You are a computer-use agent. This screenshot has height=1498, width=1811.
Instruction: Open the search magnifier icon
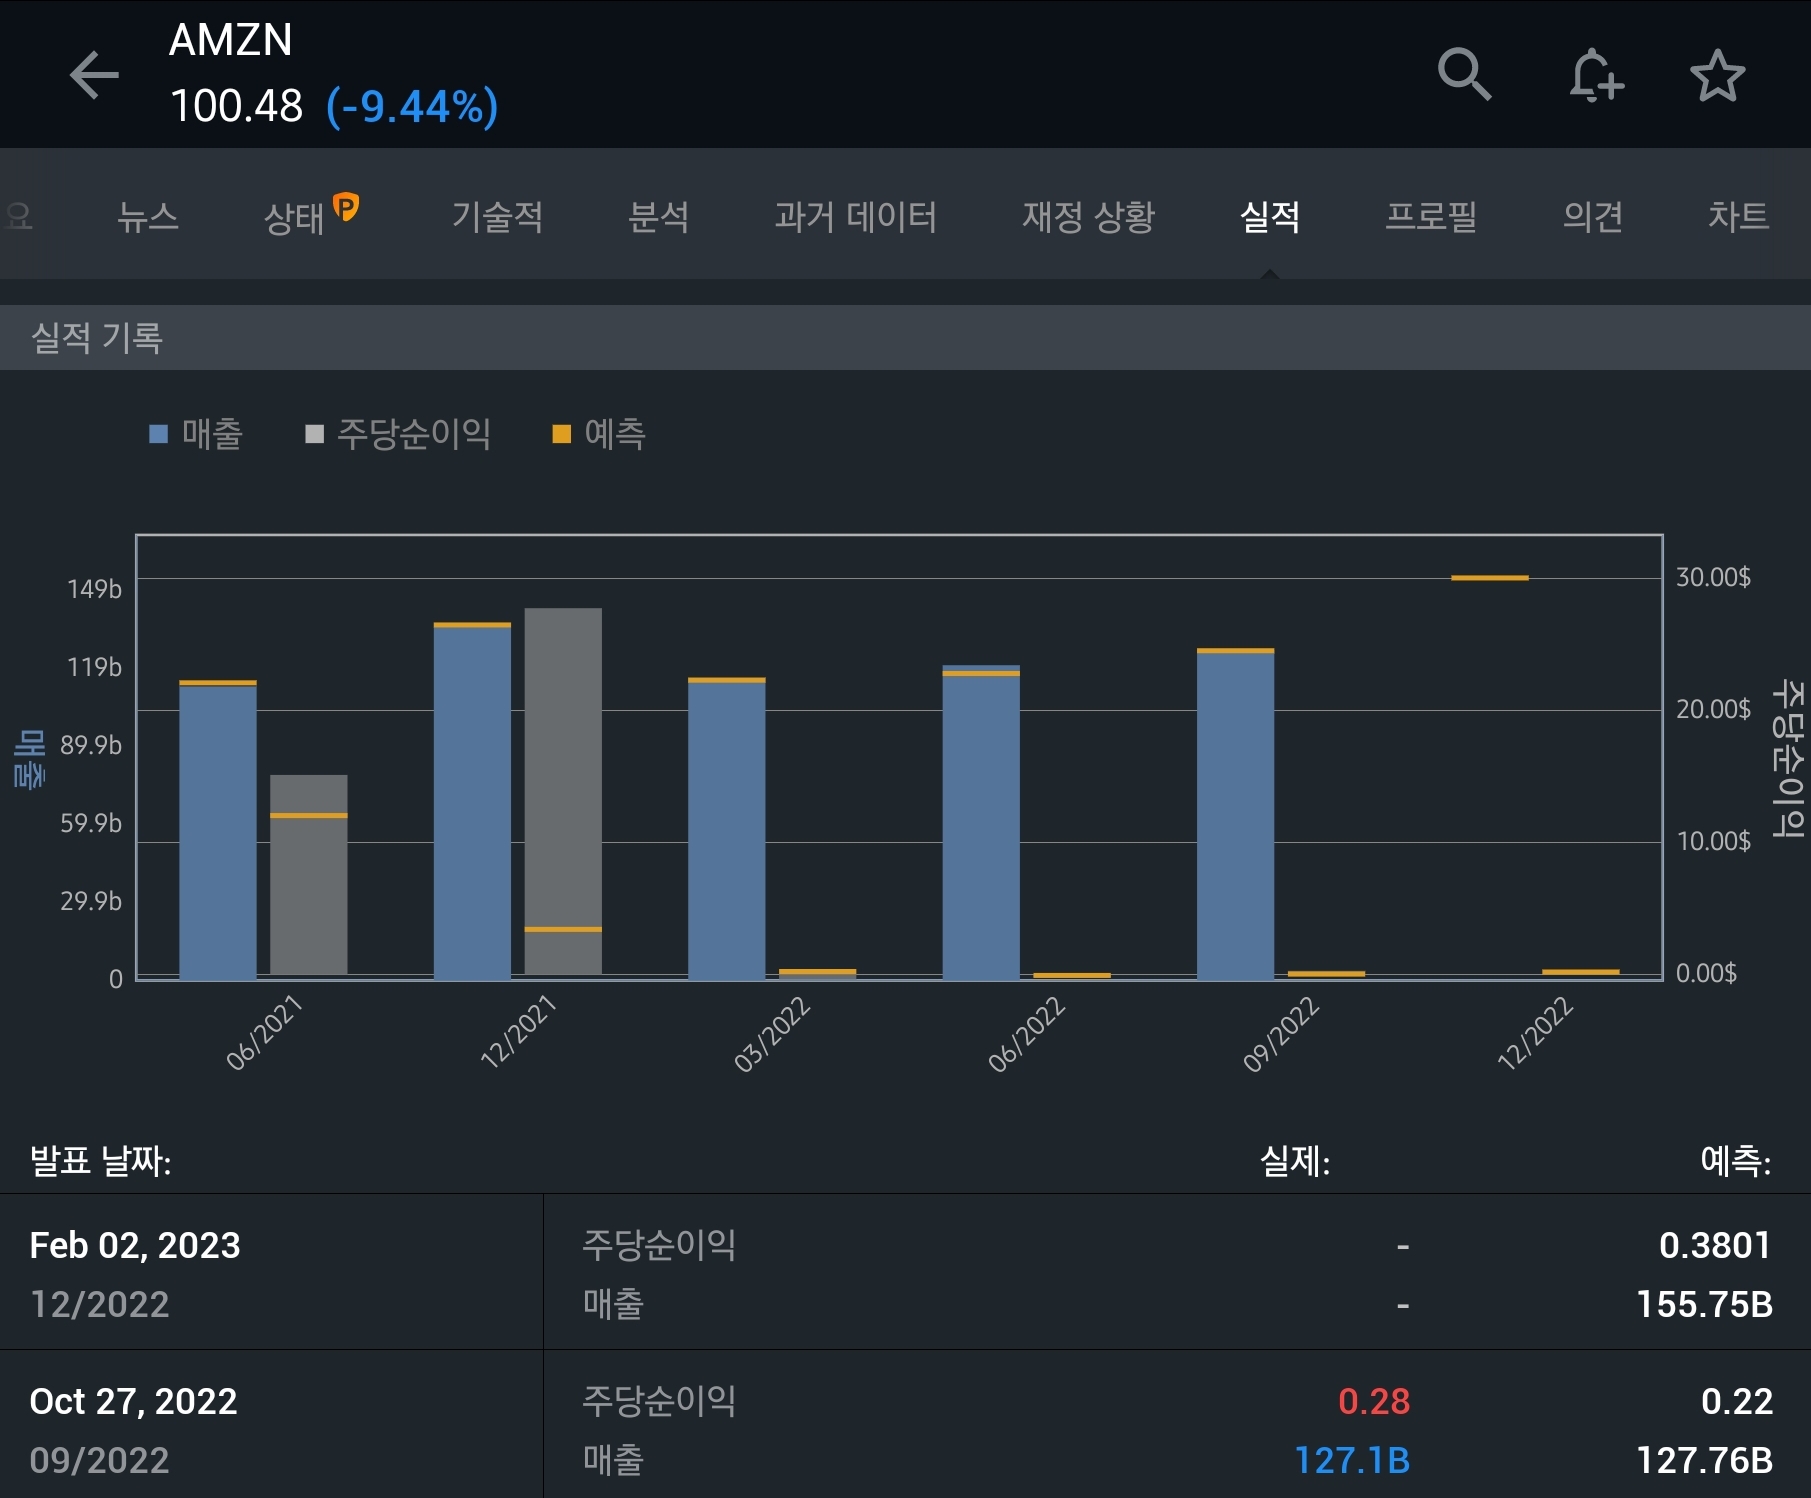(1464, 74)
